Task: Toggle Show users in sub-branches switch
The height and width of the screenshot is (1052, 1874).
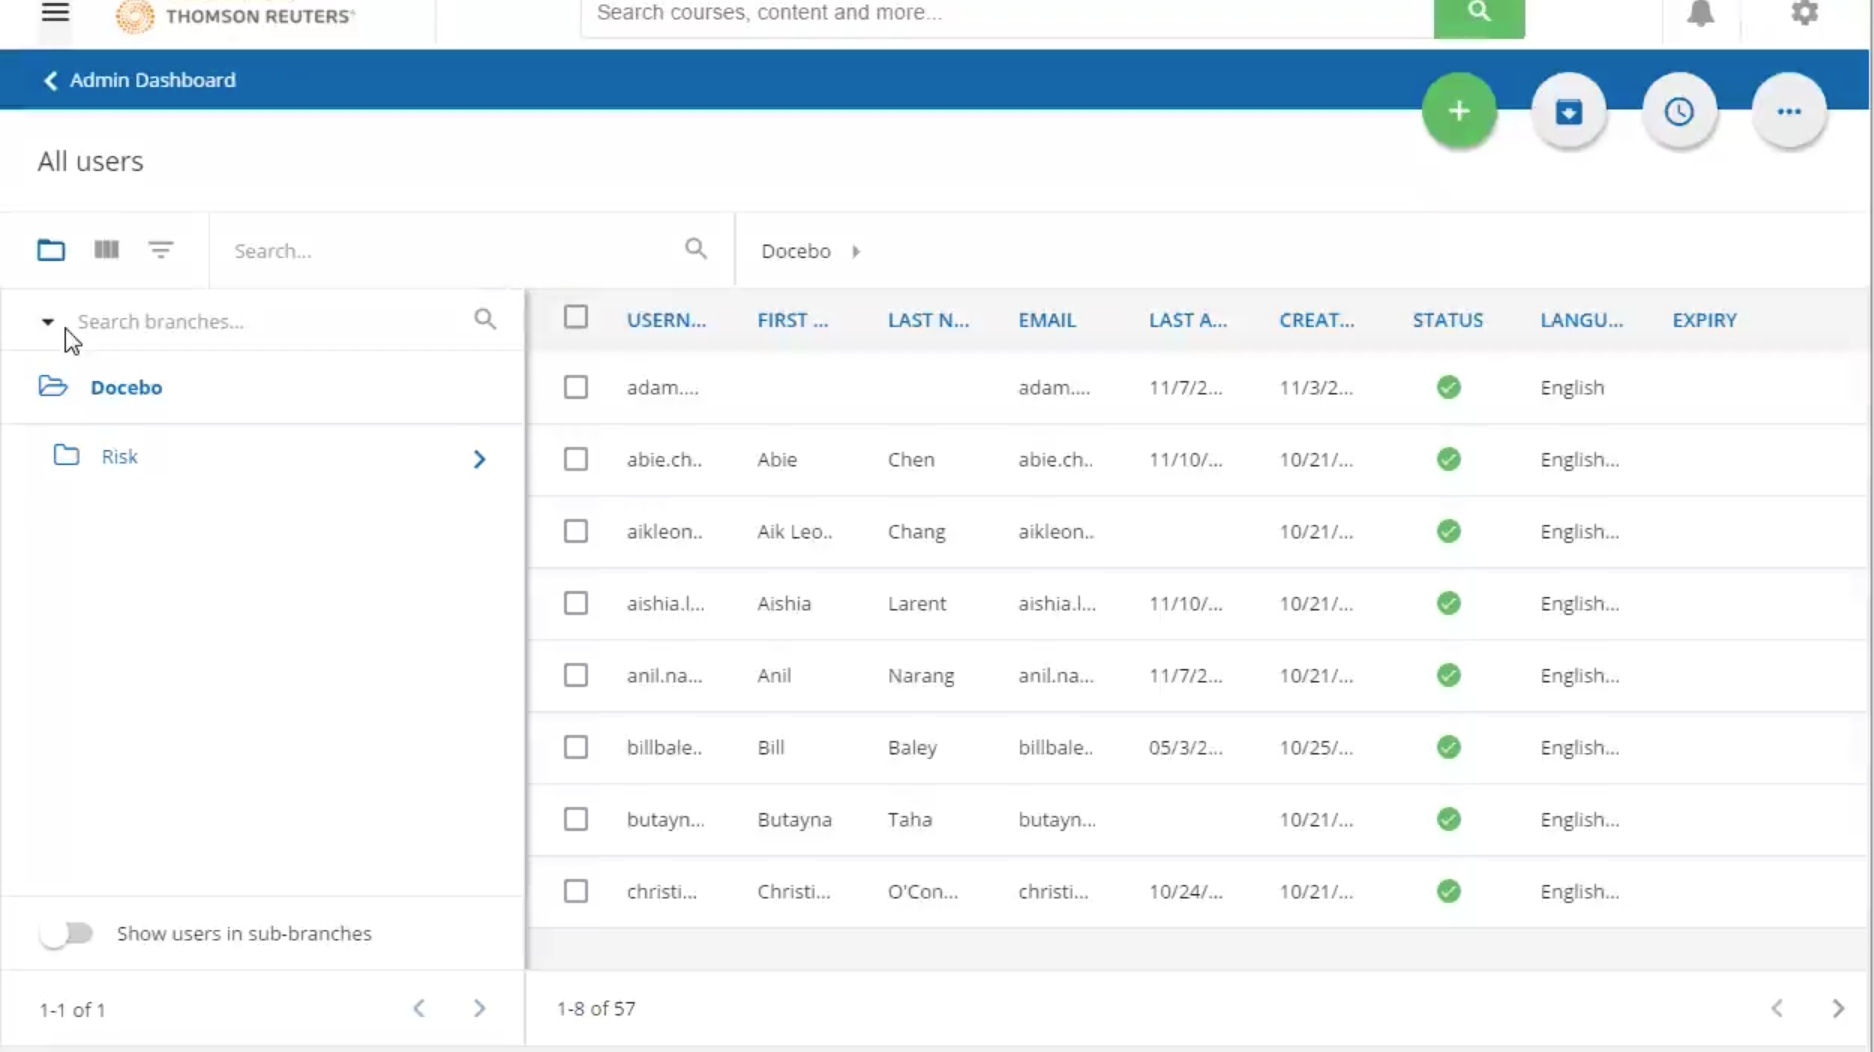Action: coord(66,933)
